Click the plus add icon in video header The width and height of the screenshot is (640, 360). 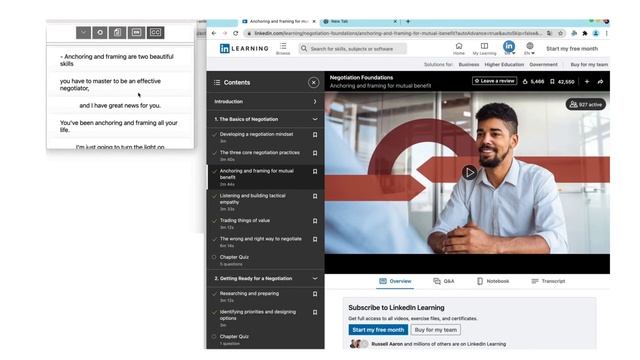click(587, 82)
